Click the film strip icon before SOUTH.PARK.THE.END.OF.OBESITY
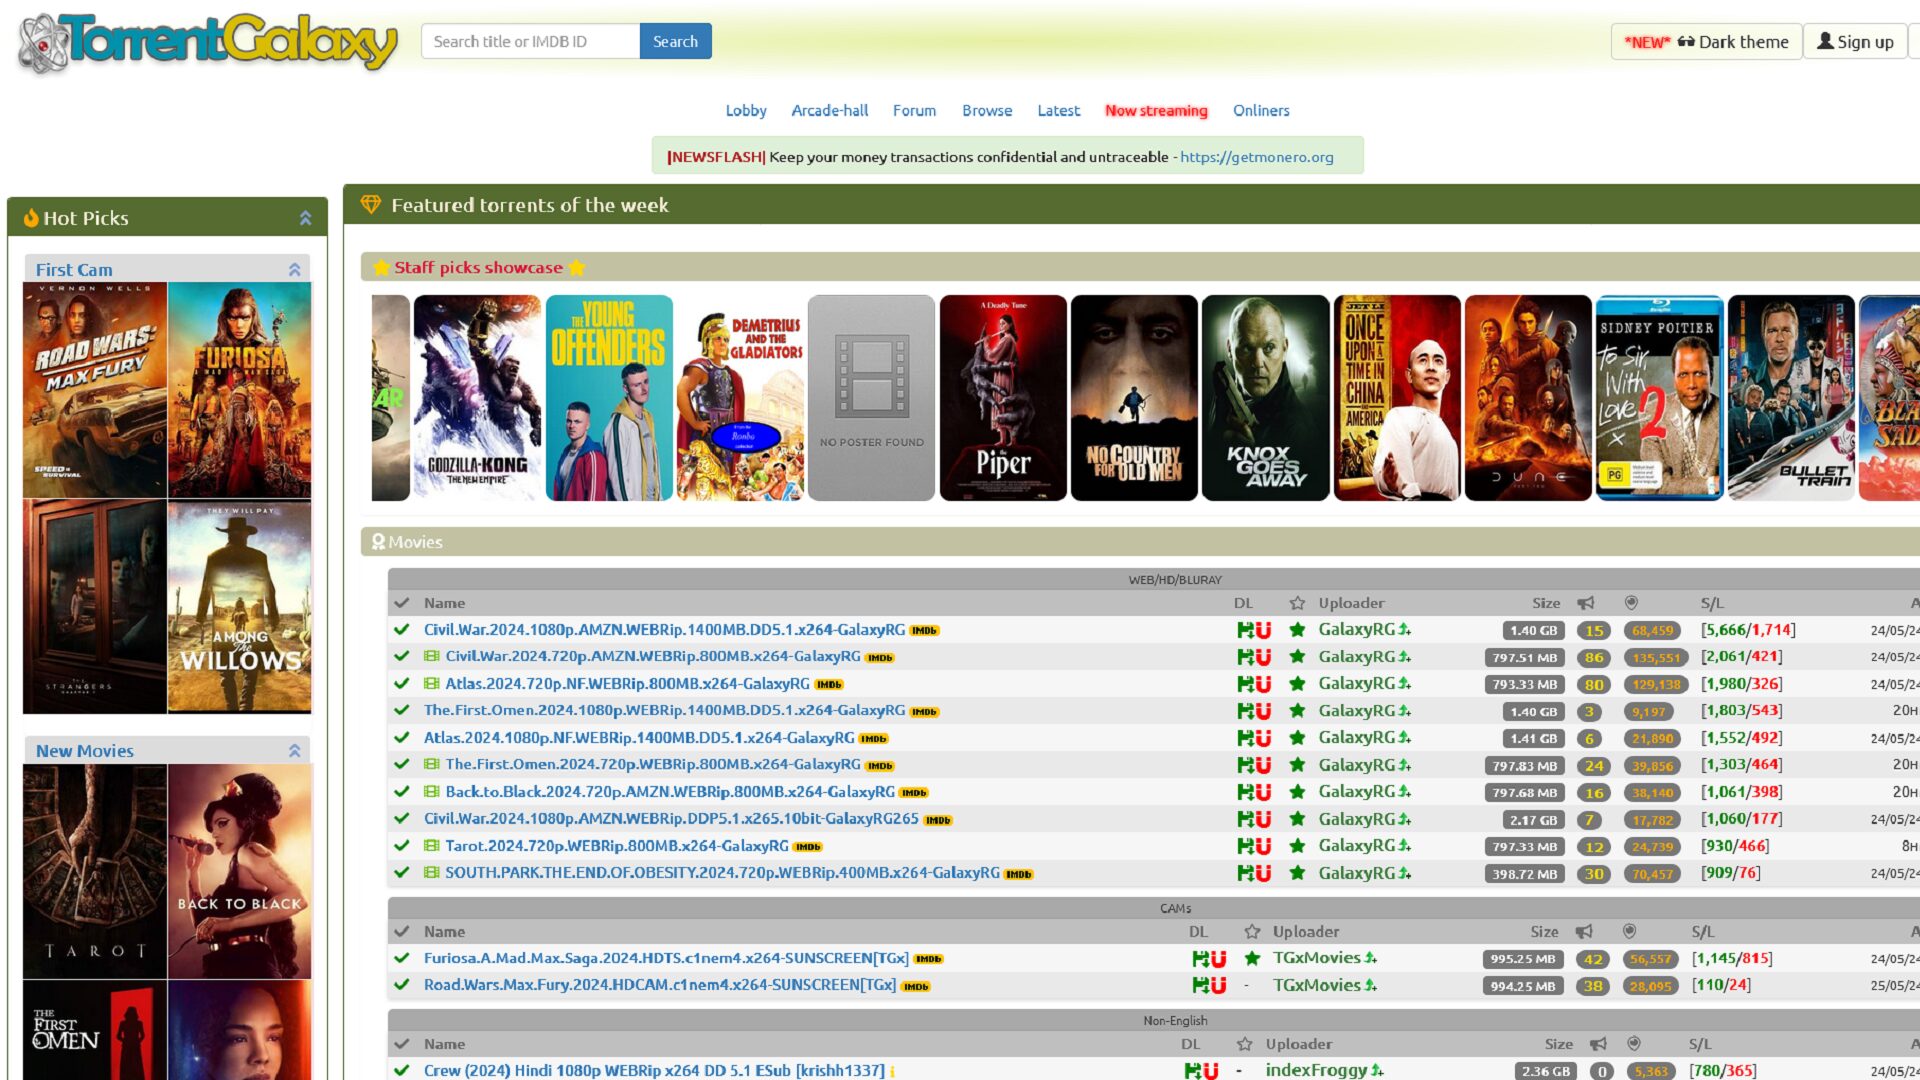 click(431, 873)
